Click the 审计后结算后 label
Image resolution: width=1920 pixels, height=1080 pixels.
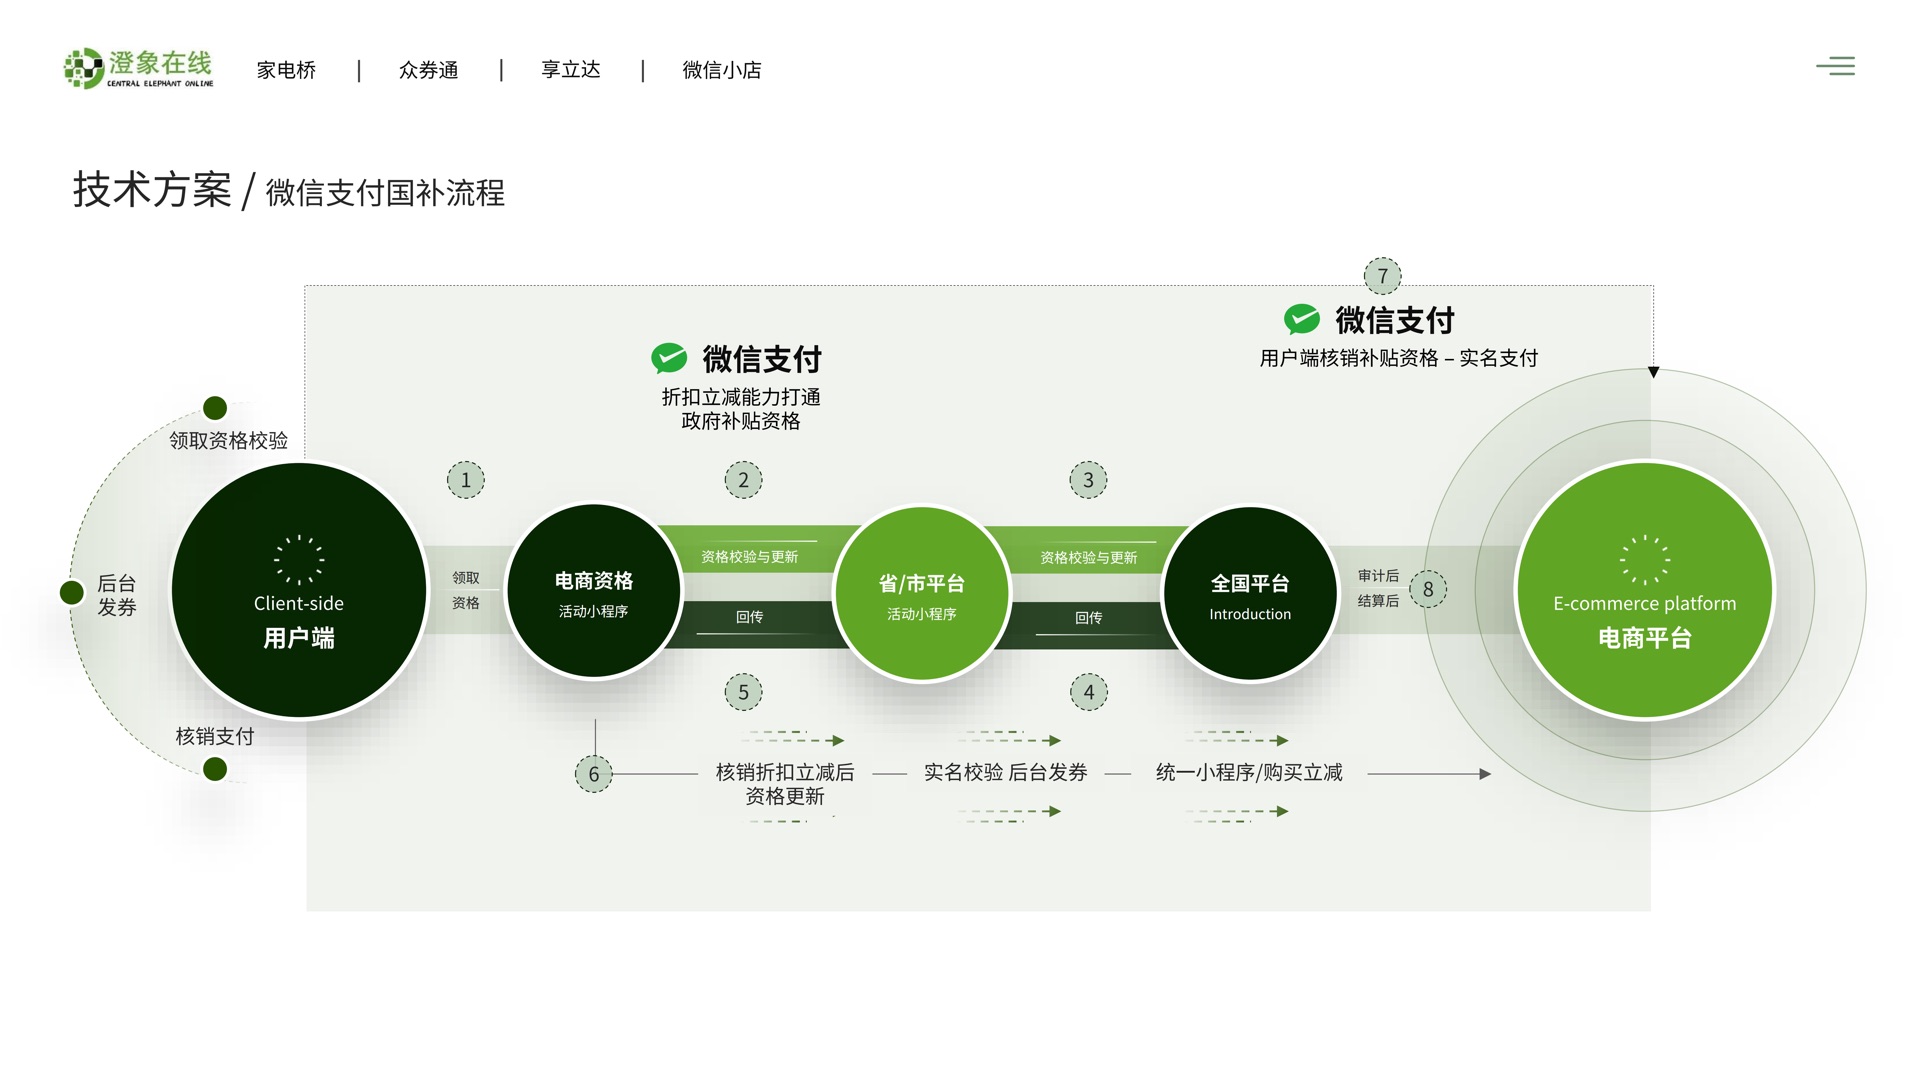pos(1378,588)
